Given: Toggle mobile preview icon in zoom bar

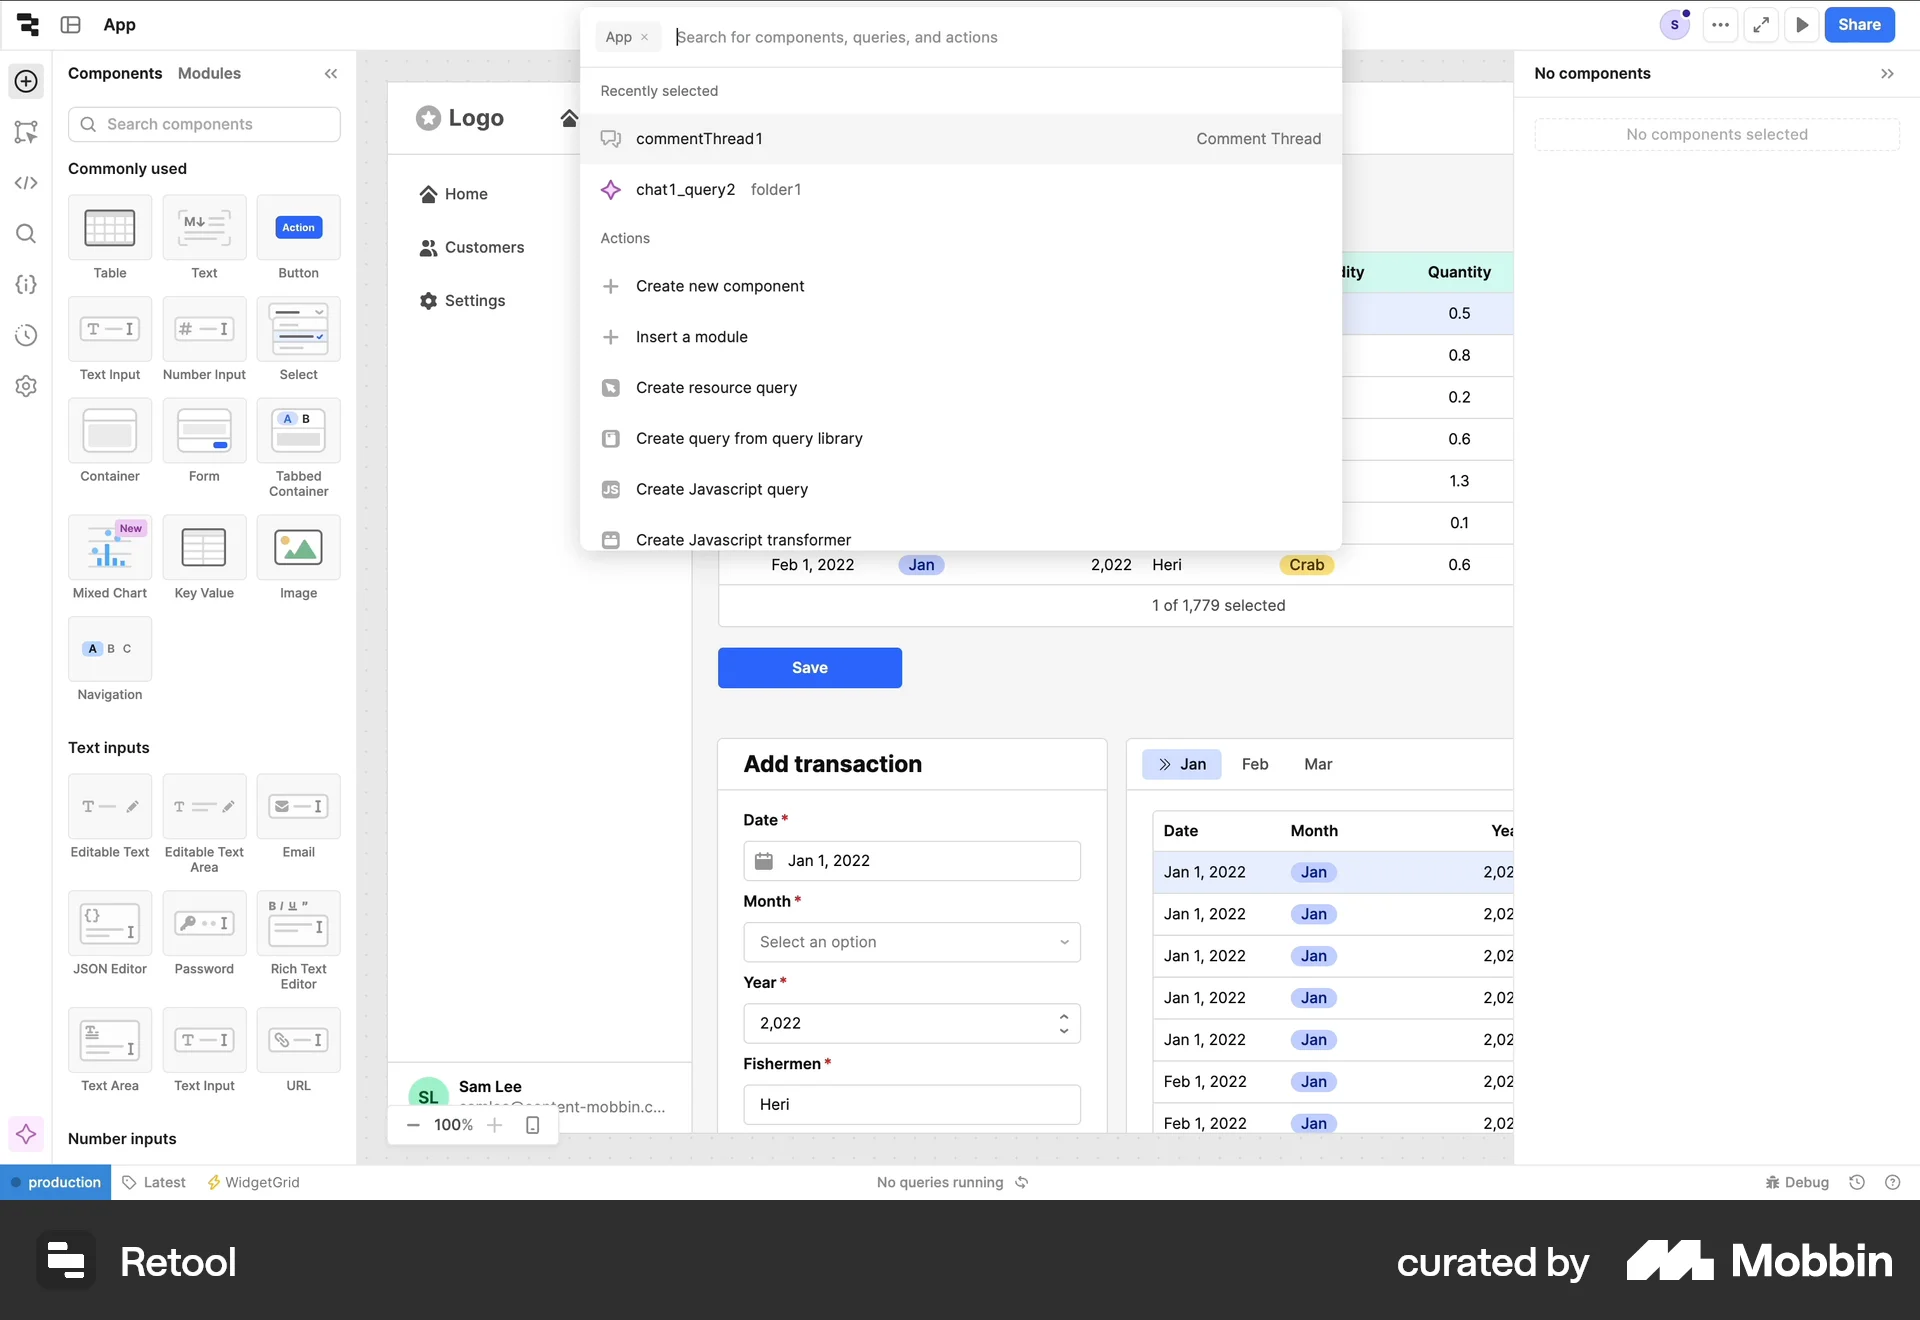Looking at the screenshot, I should (532, 1125).
